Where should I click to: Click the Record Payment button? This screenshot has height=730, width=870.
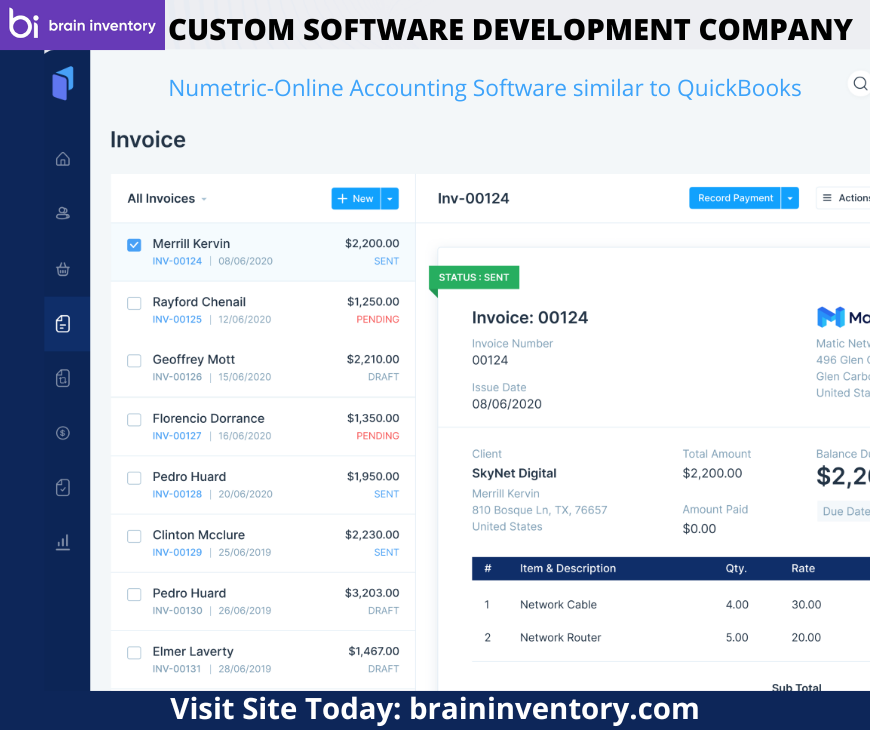[735, 198]
